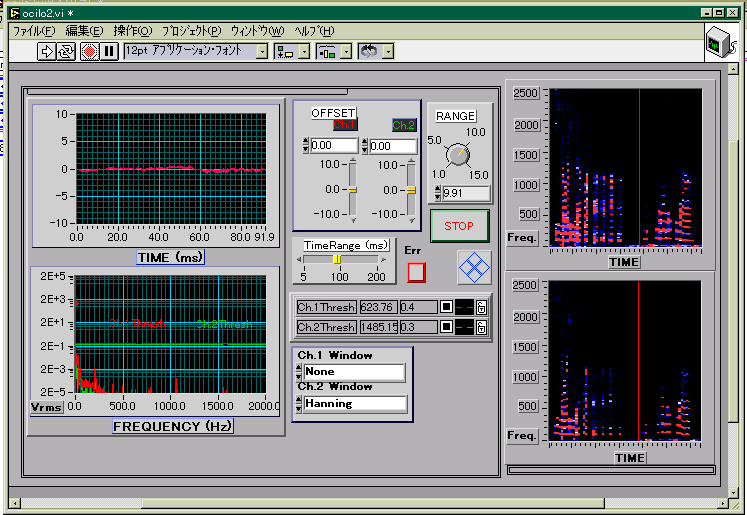Click the Run Continuously icon

pyautogui.click(x=66, y=51)
